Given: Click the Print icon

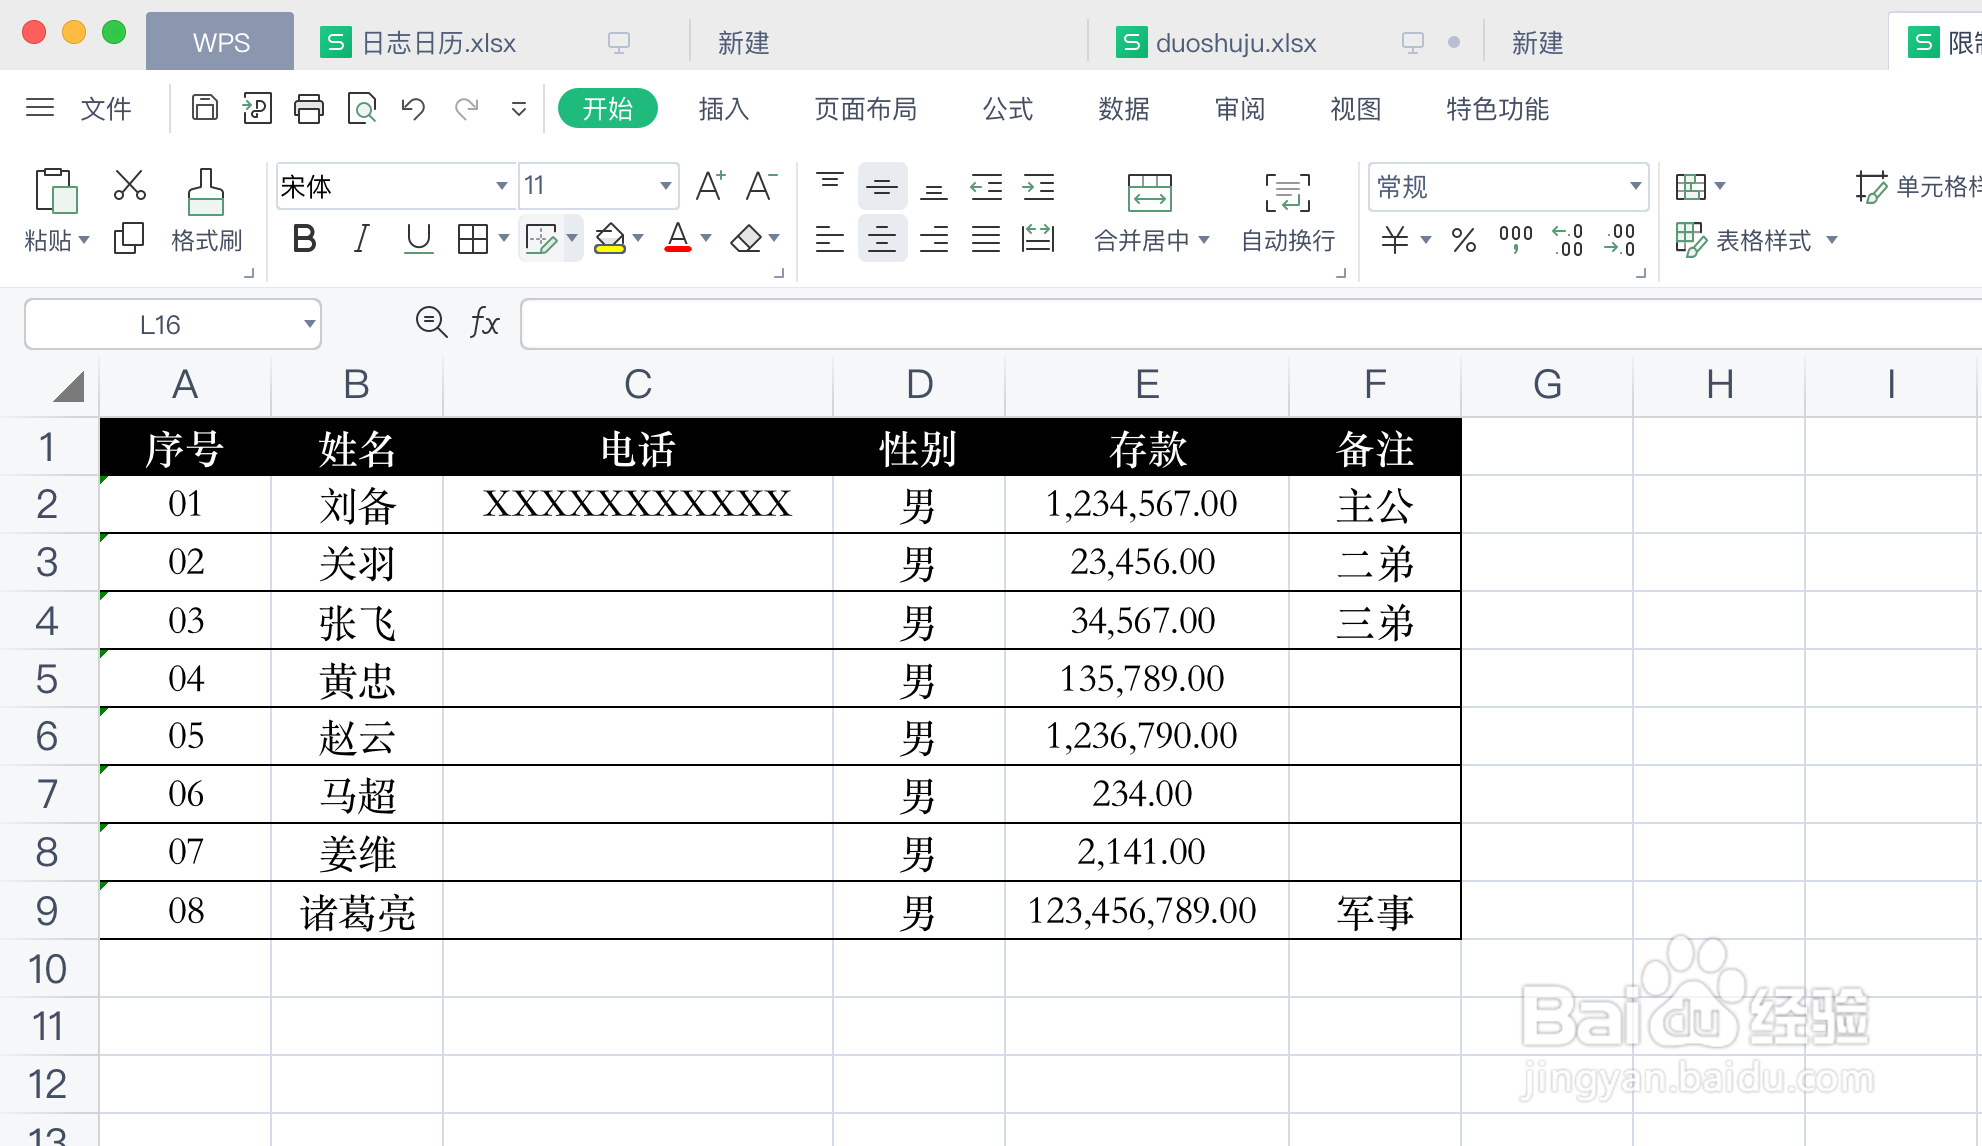Looking at the screenshot, I should pyautogui.click(x=309, y=108).
